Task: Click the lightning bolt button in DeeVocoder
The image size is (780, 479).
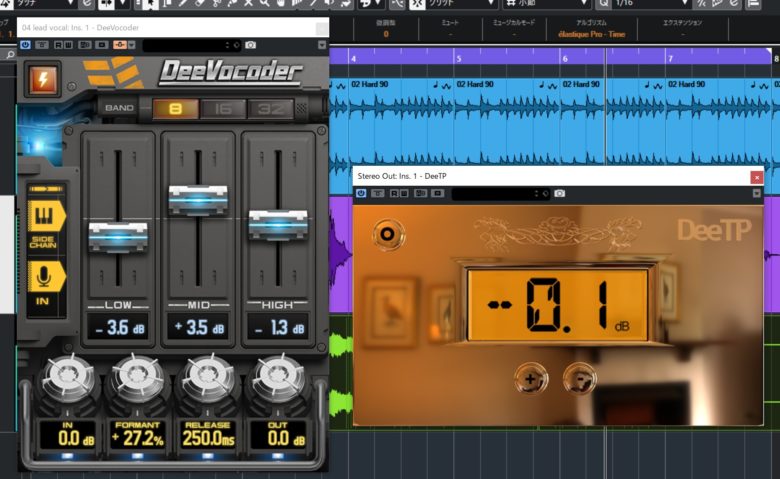Action: click(43, 79)
